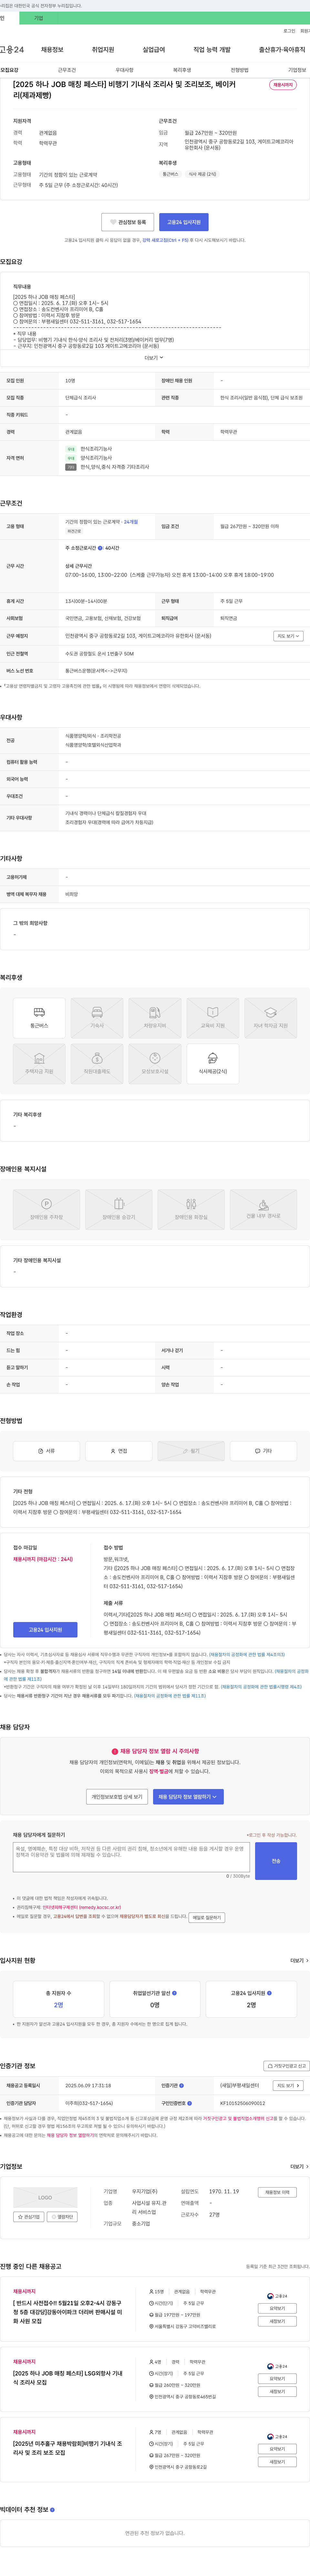Click the 기숙사 welfare icon
The width and height of the screenshot is (310, 2576).
pos(97,1018)
